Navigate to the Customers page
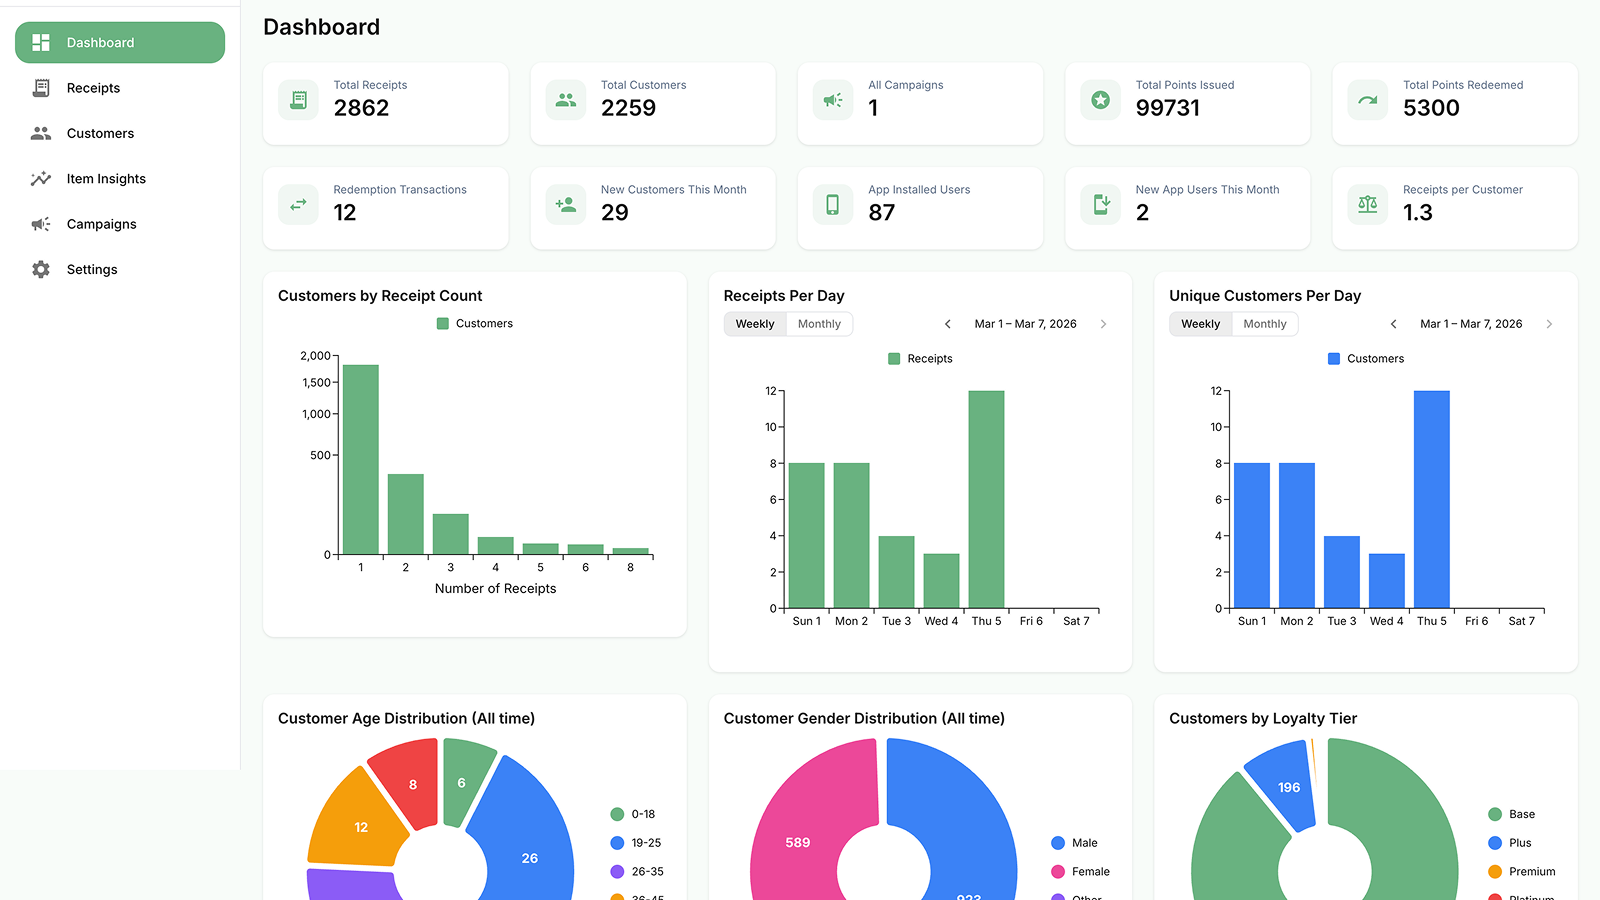 tap(120, 133)
